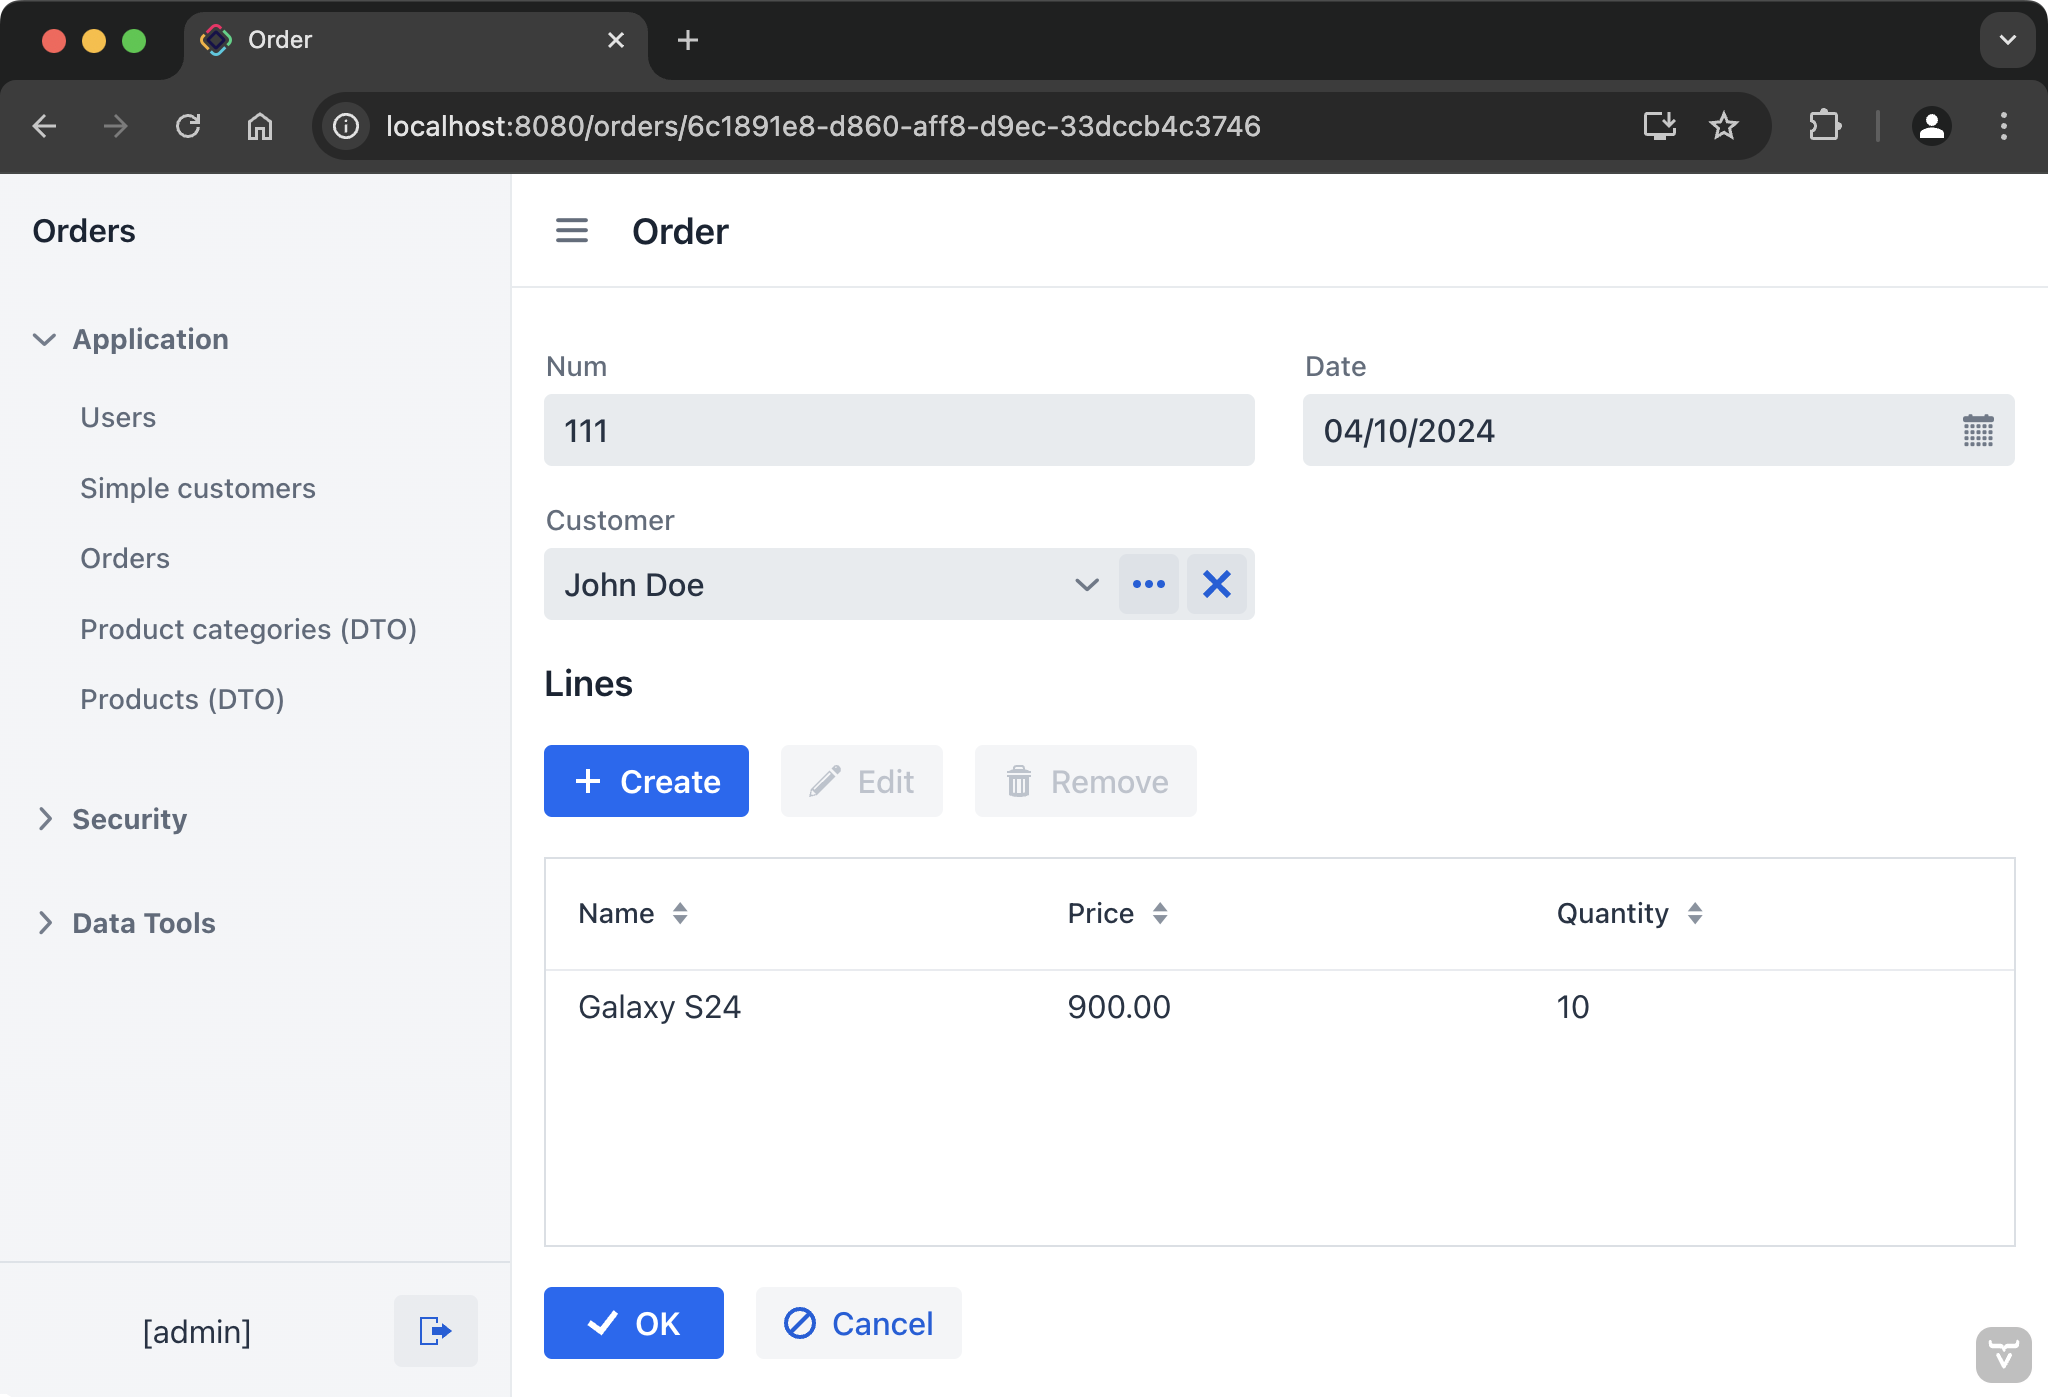The image size is (2048, 1397).
Task: Click the Create line button
Action: click(x=646, y=781)
